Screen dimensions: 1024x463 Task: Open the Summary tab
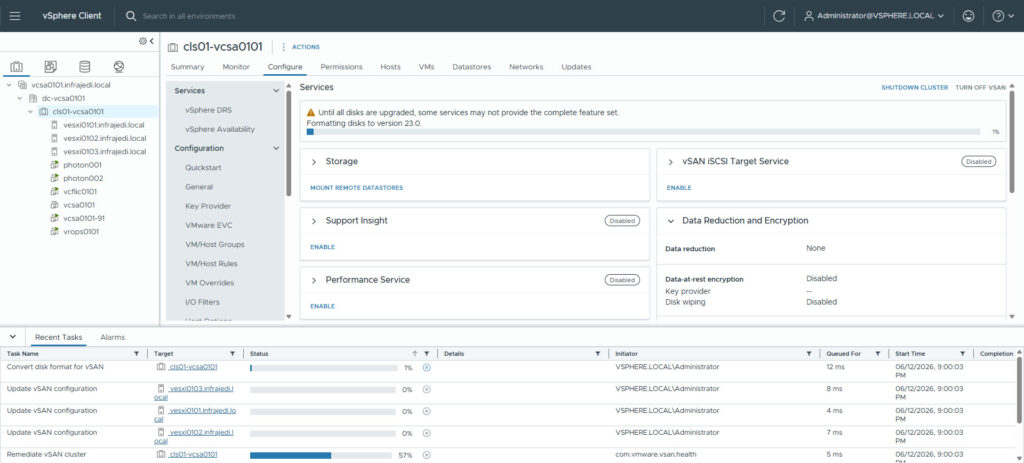(187, 67)
